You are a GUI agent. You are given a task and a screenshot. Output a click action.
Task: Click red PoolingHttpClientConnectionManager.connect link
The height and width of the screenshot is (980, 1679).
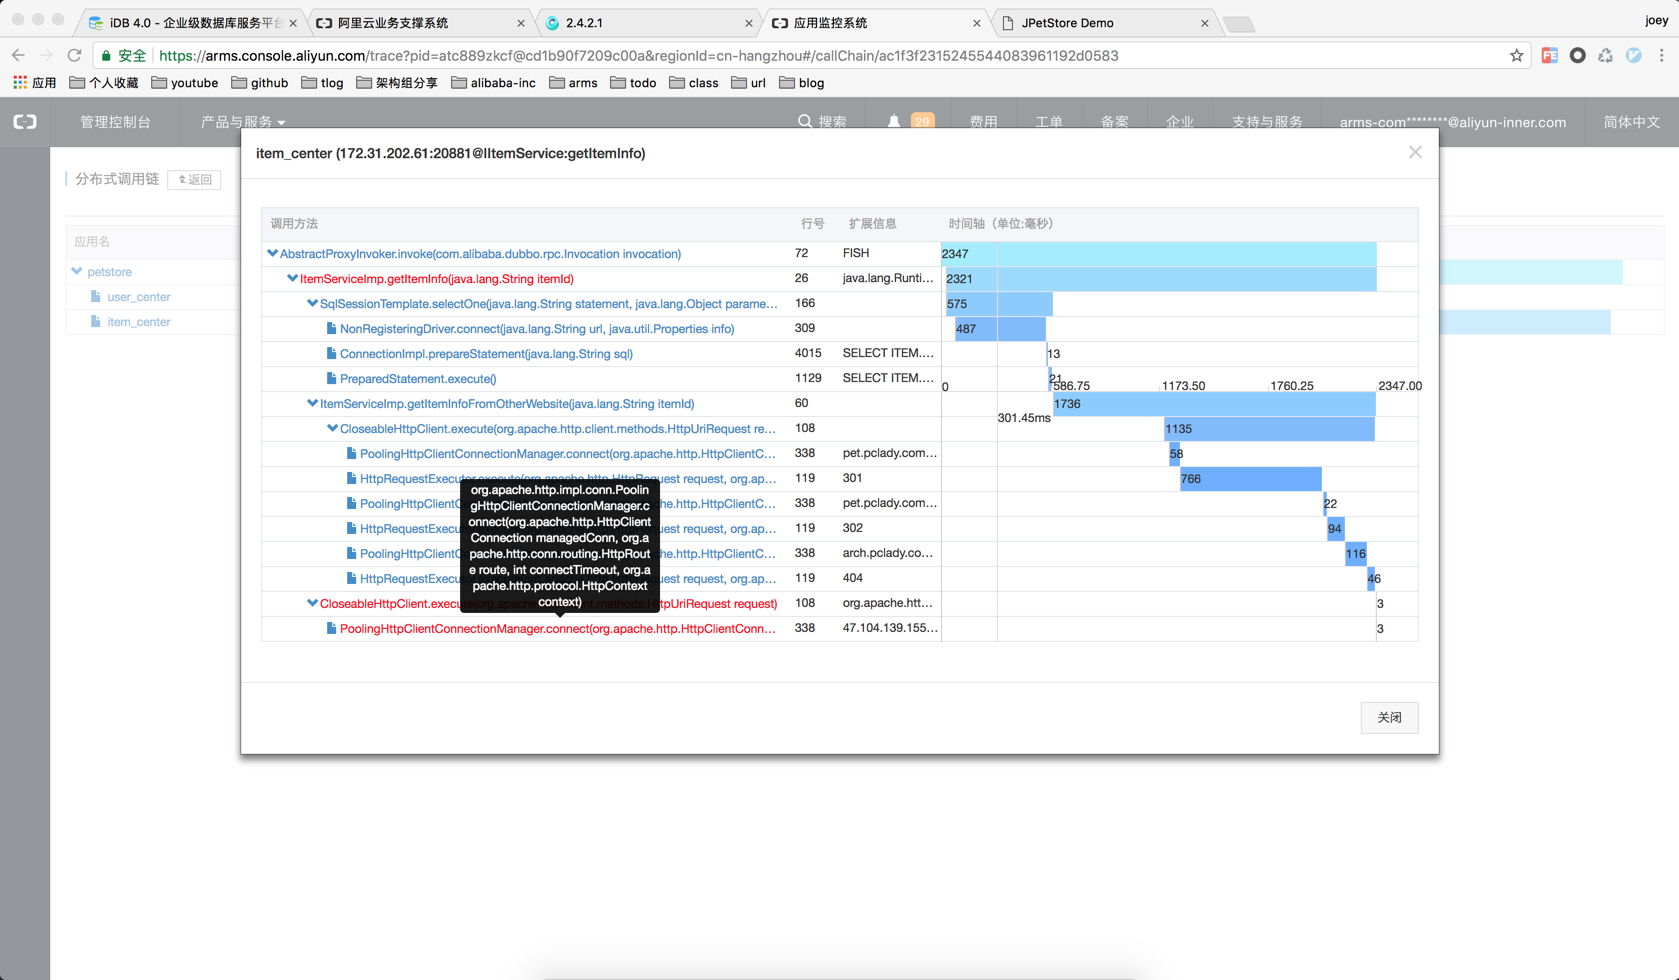point(558,629)
